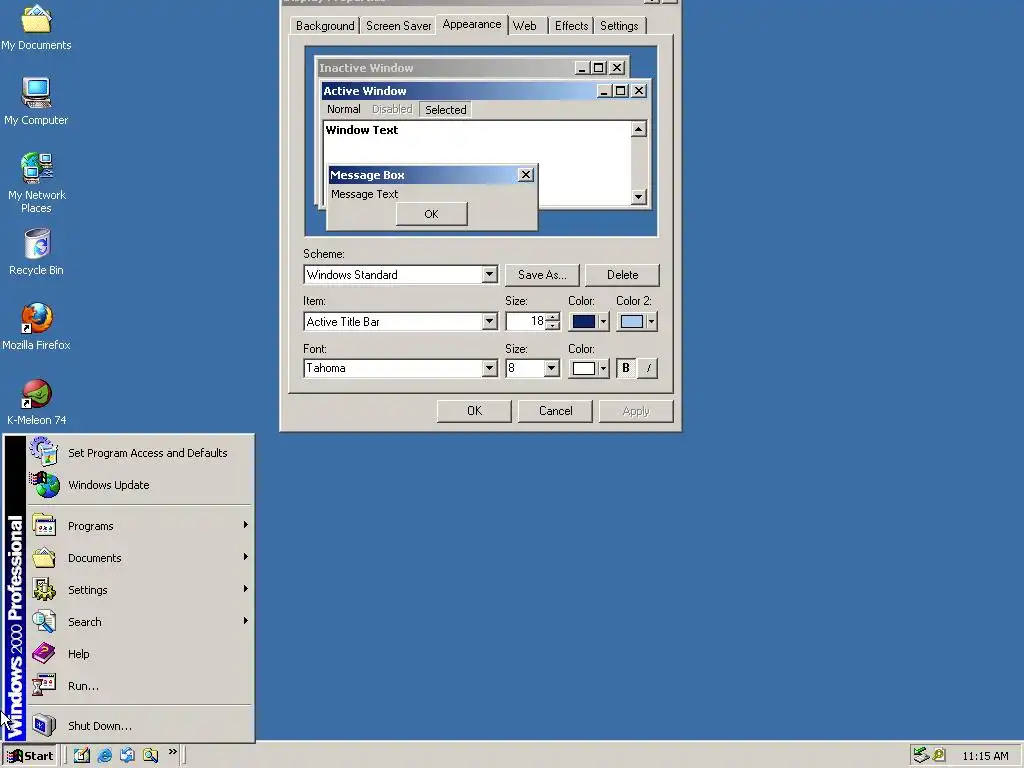
Task: Click the Settings gear icon in Start menu
Action: point(44,589)
